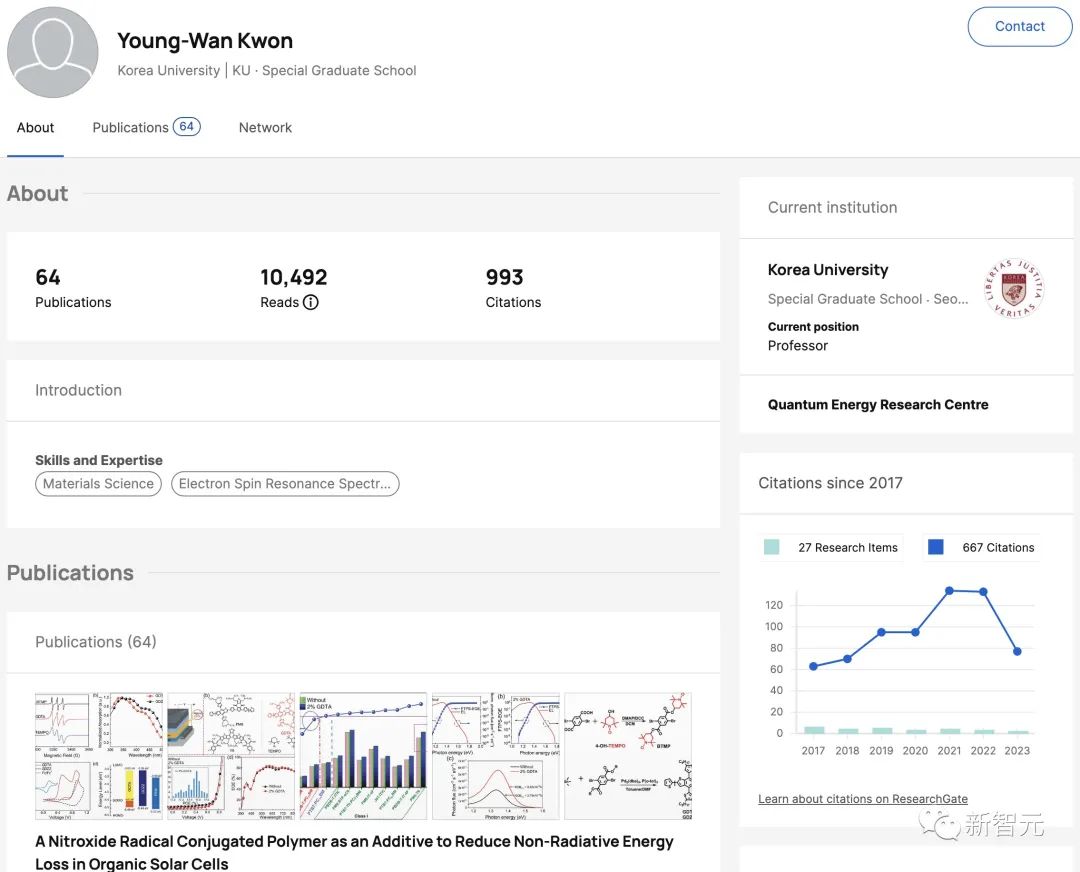Click the 2021 citation data point
Screen dimensions: 1080x872
(949, 591)
